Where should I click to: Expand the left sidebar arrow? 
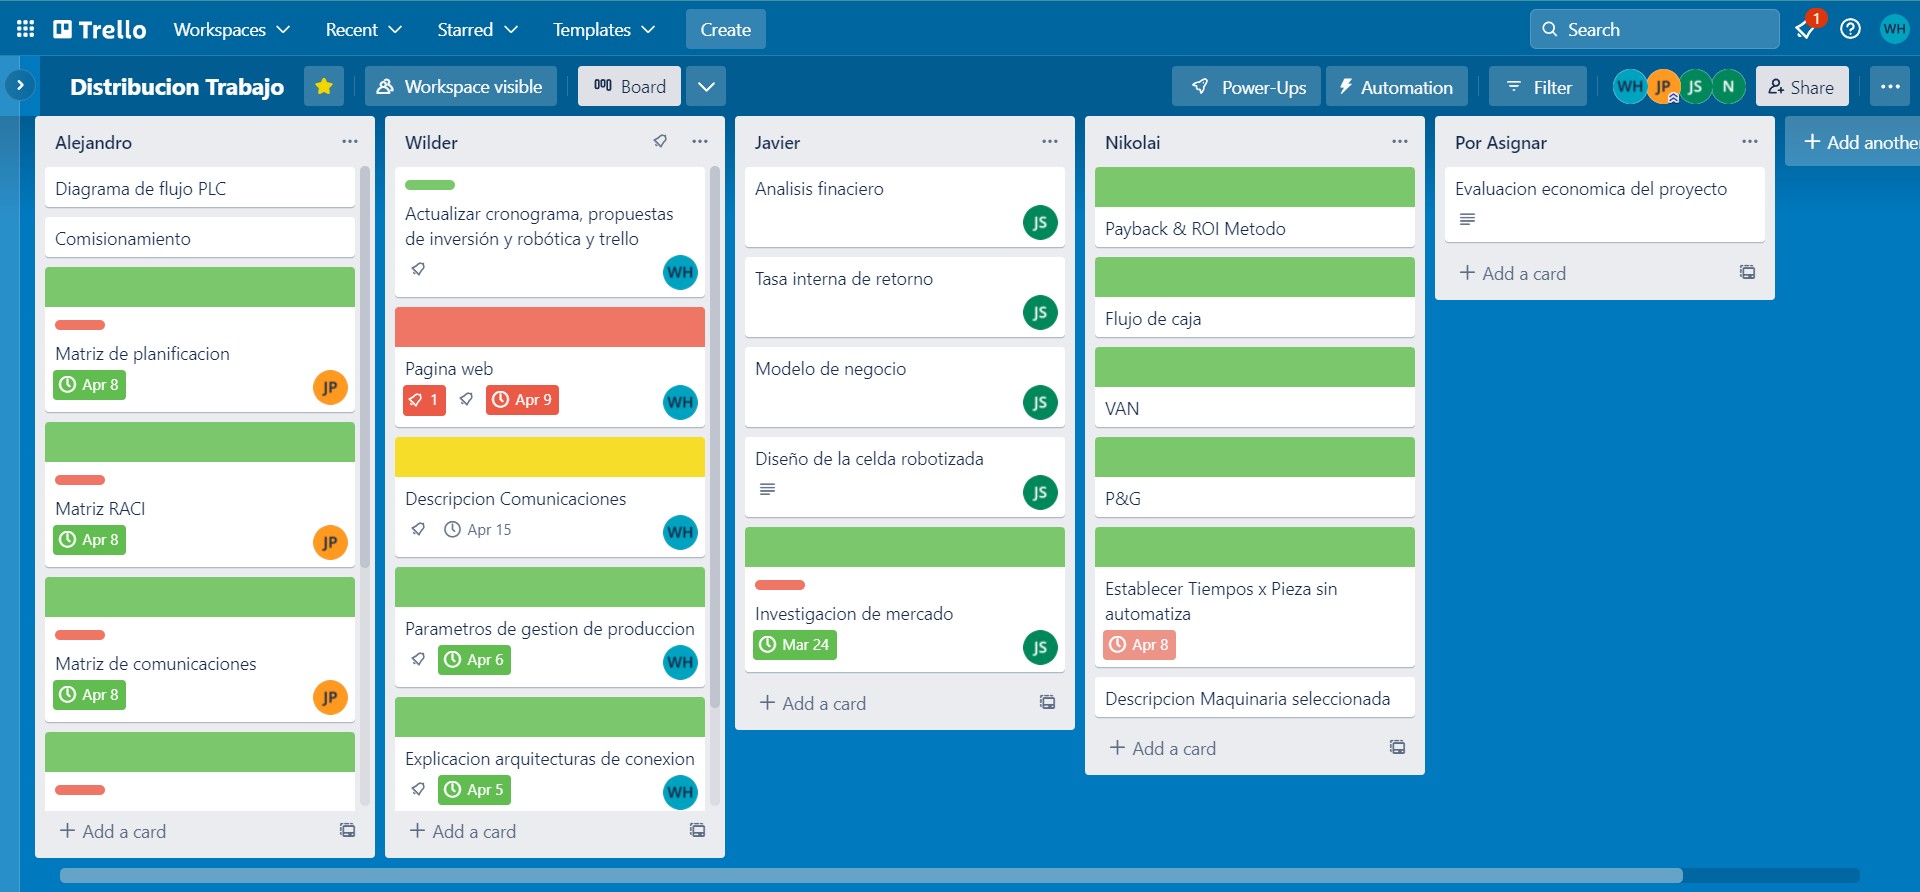pos(20,86)
